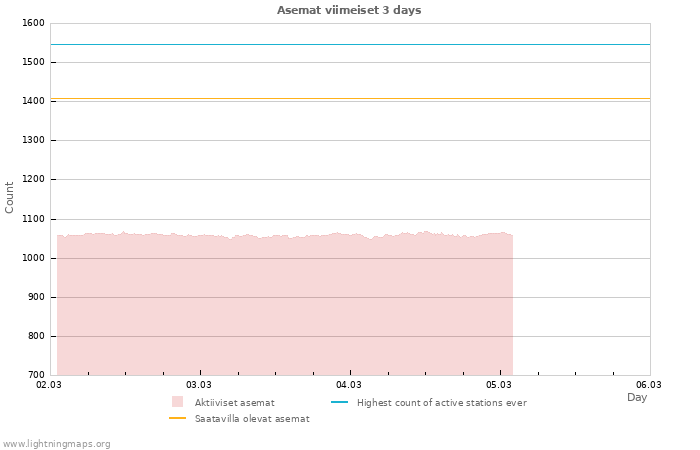This screenshot has width=700, height=450.
Task: Click the Count y-axis label
Action: [10, 197]
